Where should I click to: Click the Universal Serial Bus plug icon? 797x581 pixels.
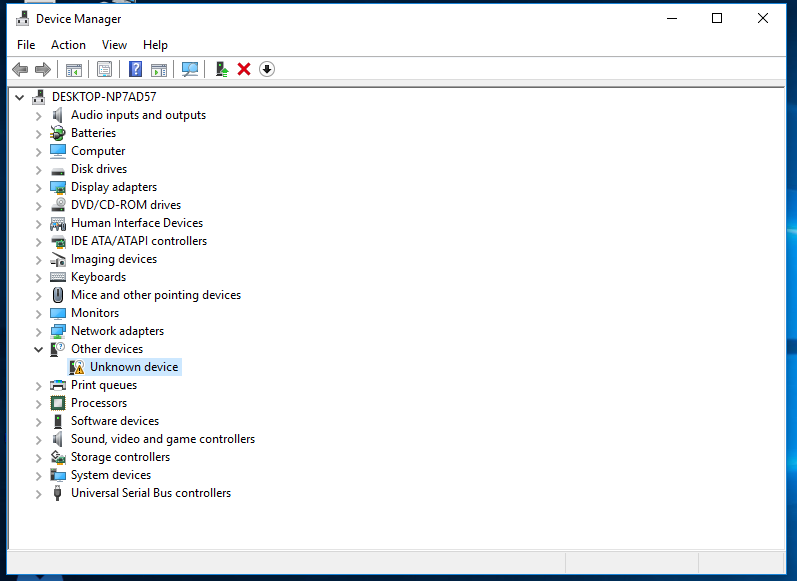pyautogui.click(x=57, y=493)
